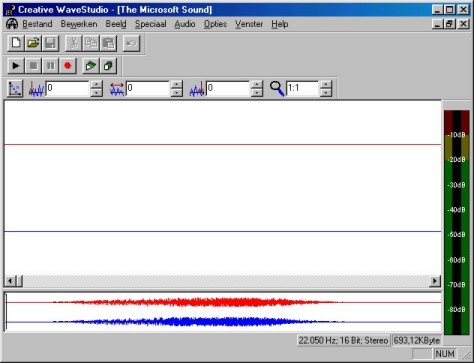The image size is (474, 363).
Task: Decrease the first waveform value spinner
Action: point(96,93)
